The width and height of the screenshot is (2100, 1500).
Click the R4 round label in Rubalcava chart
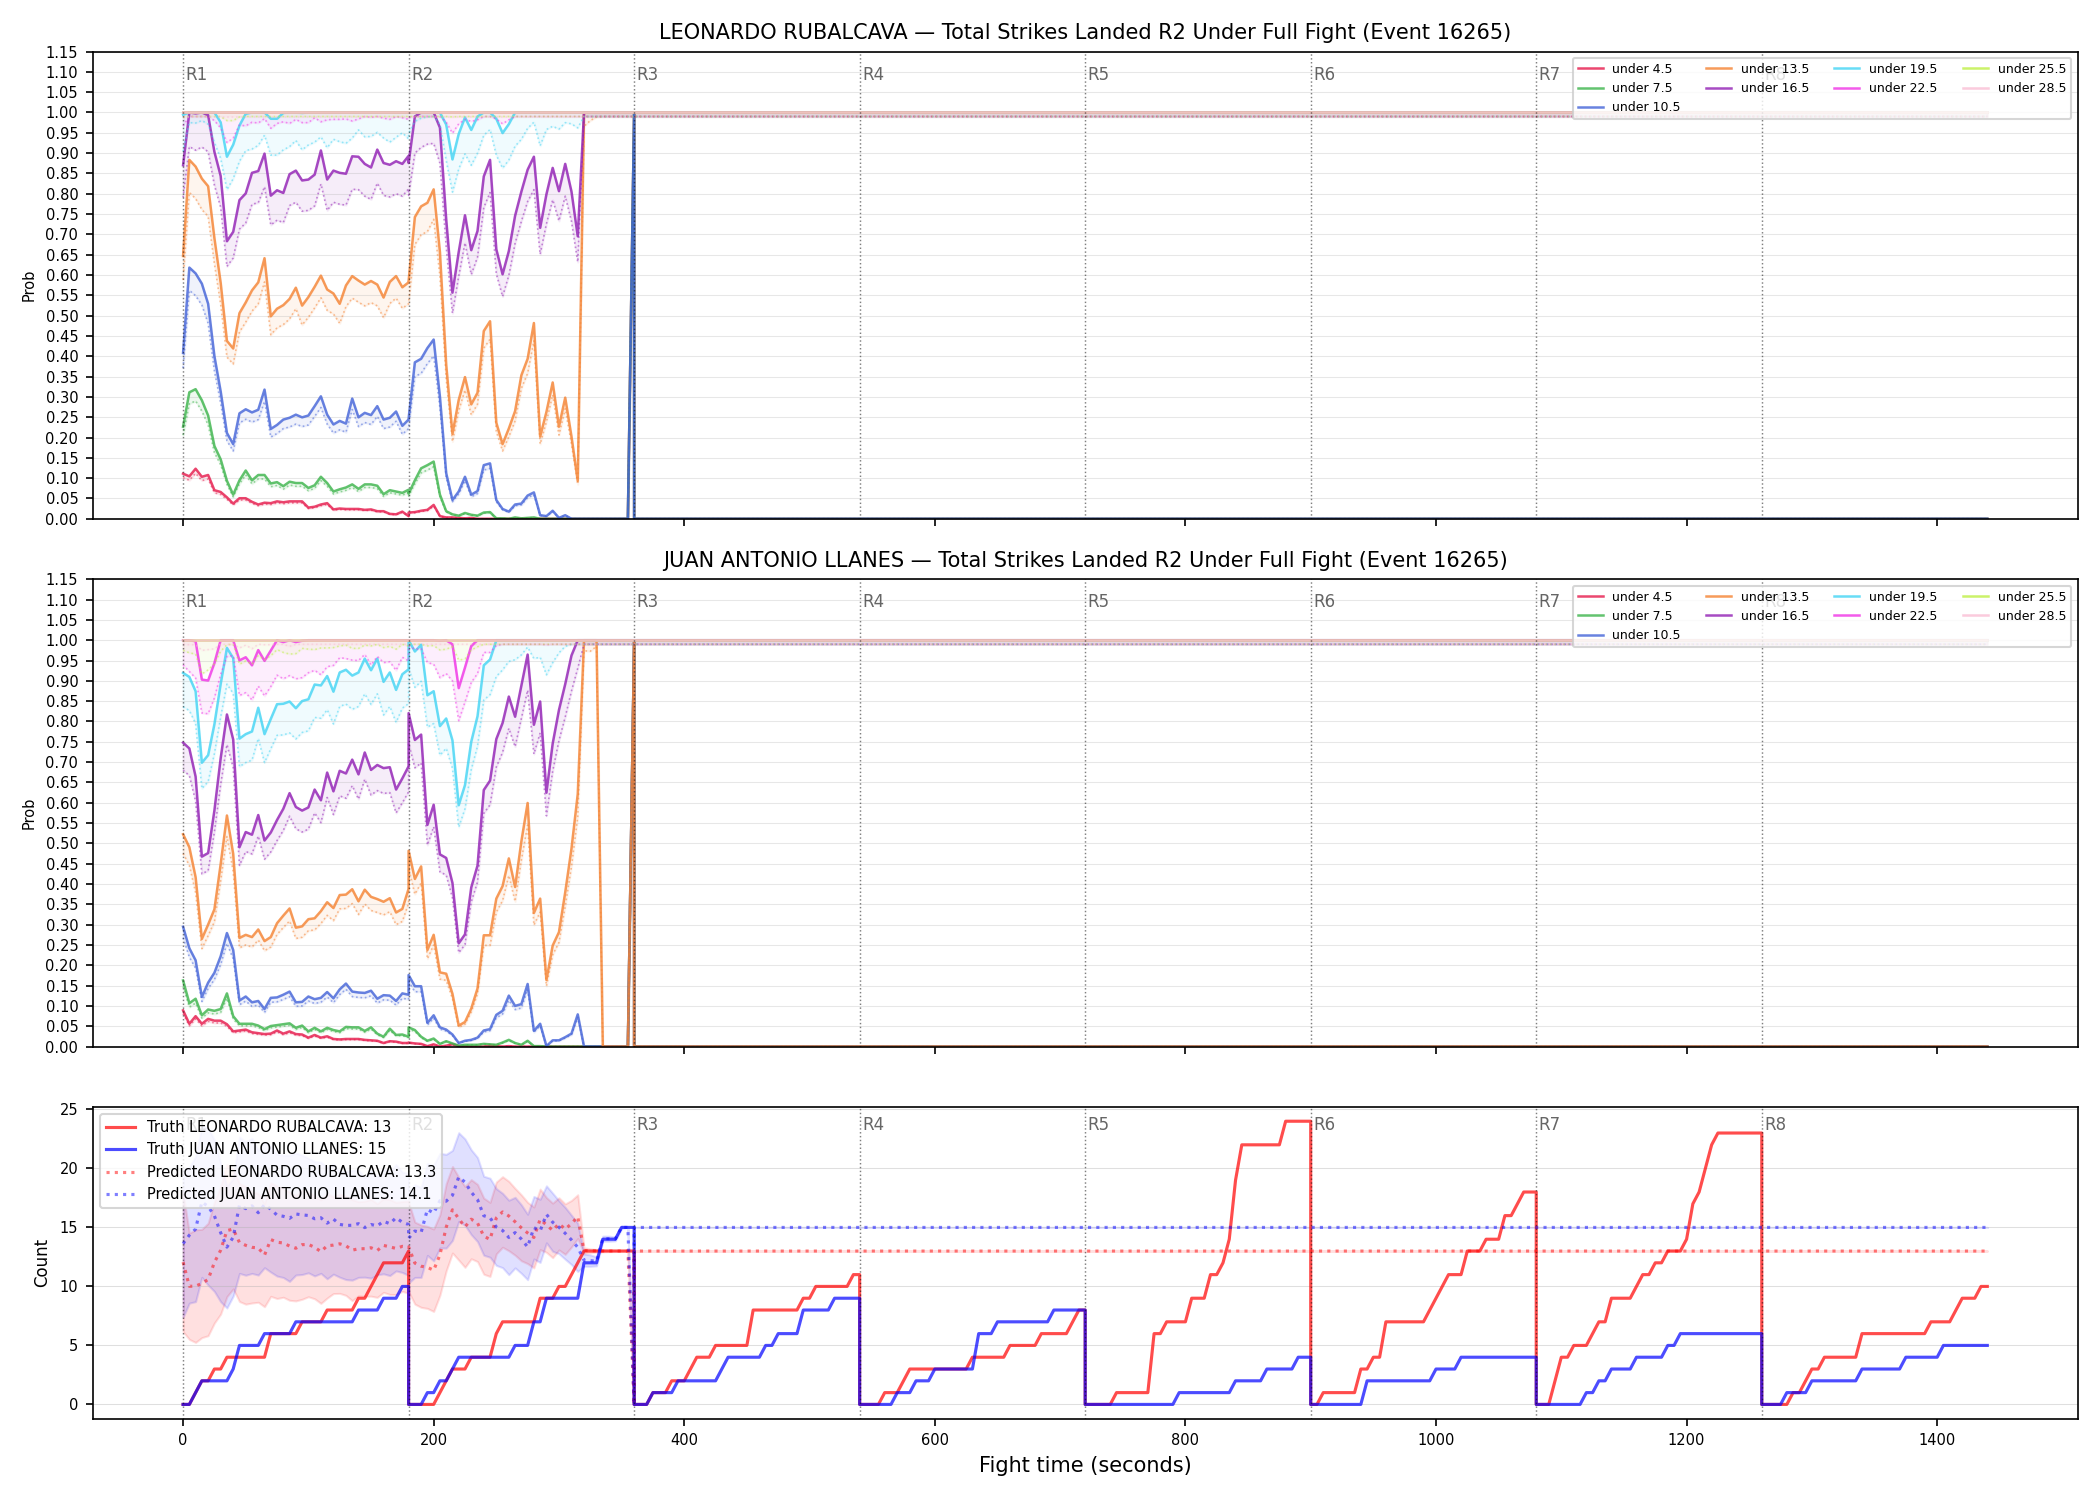pyautogui.click(x=873, y=74)
